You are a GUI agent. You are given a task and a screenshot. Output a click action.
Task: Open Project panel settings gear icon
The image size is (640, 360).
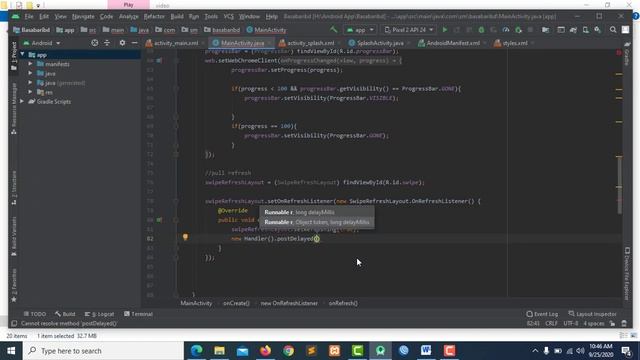[122, 43]
